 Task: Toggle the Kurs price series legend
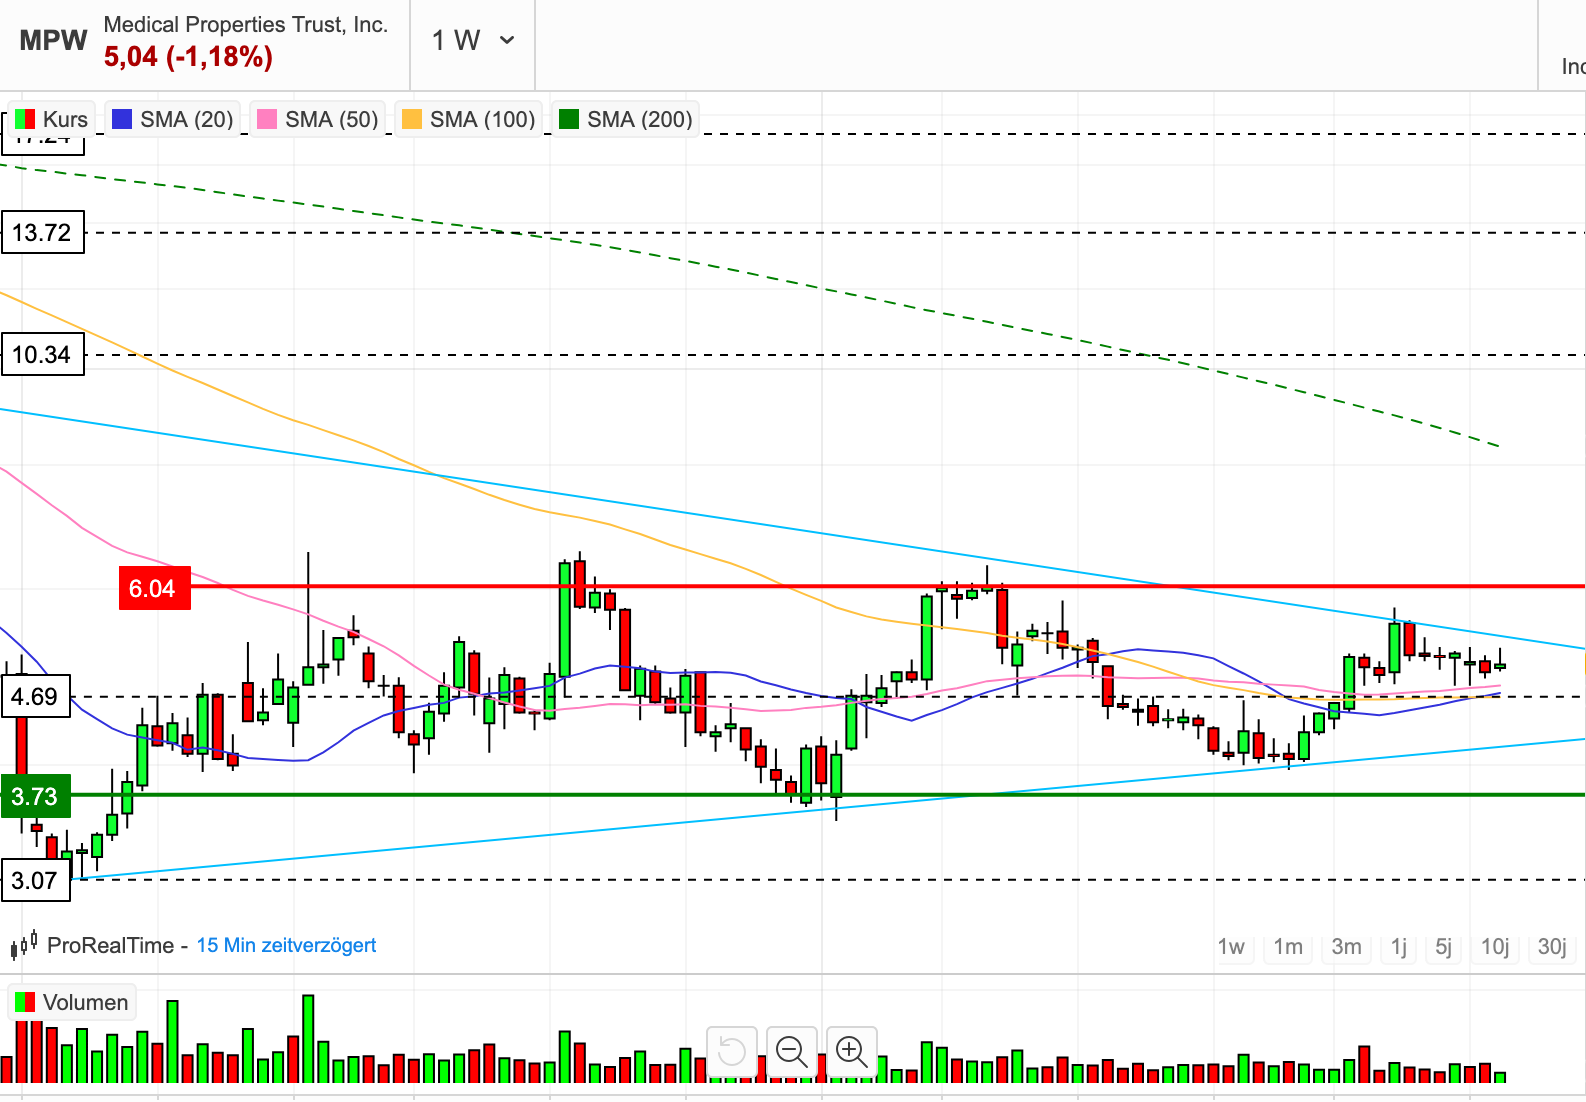[x=52, y=120]
